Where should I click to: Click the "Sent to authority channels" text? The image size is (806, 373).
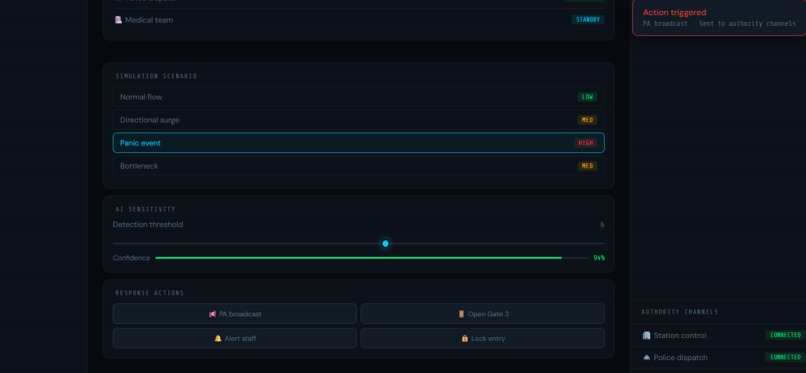pos(747,24)
